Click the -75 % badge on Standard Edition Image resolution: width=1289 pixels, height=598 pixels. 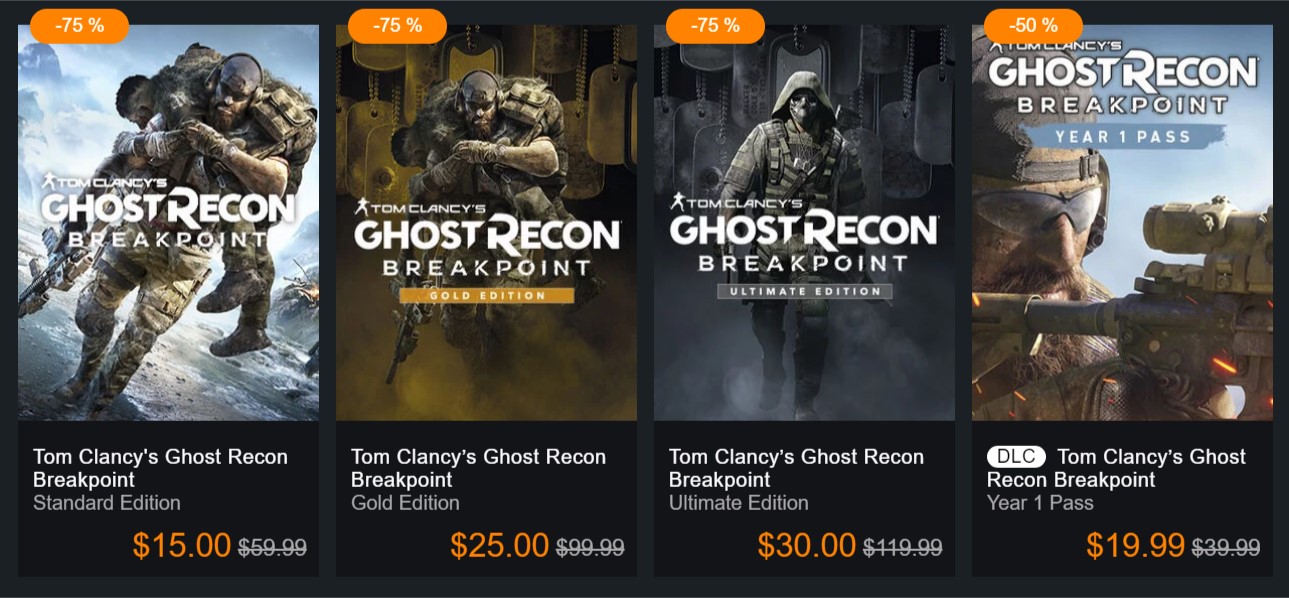pos(80,26)
